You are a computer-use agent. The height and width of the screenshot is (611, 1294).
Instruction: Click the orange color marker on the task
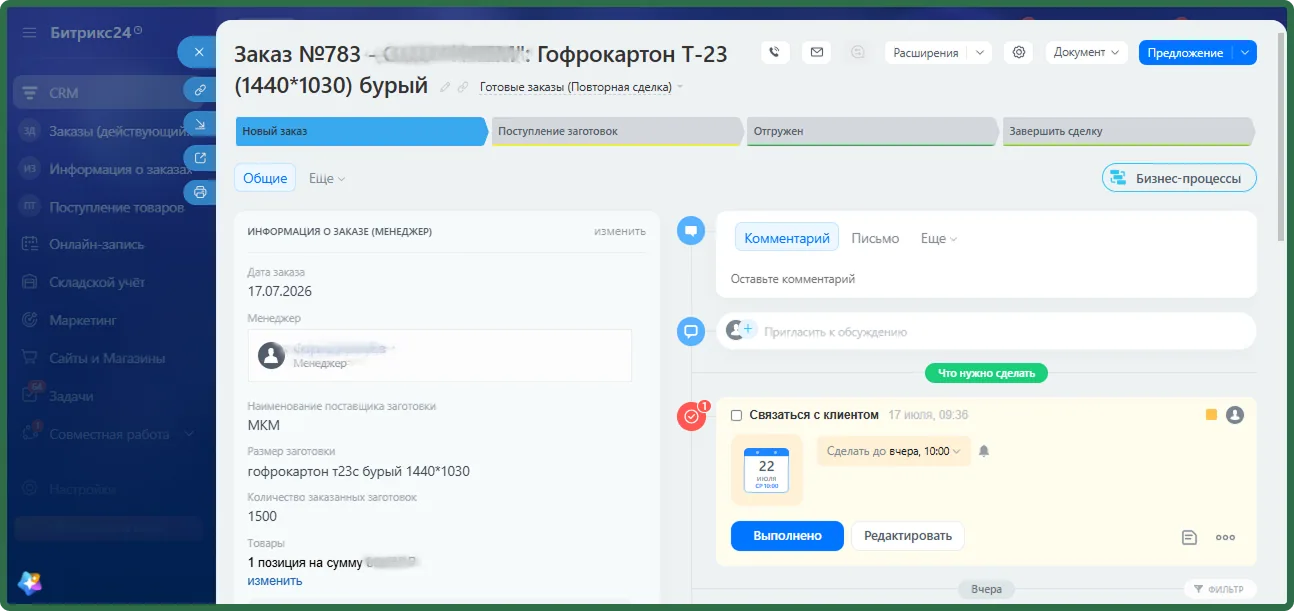click(1211, 414)
